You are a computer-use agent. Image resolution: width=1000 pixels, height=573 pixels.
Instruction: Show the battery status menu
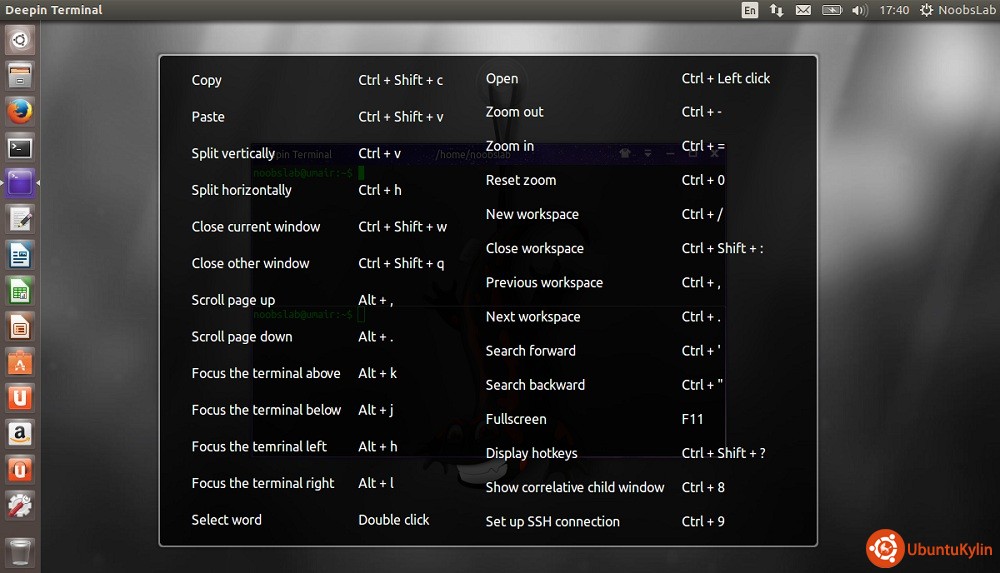831,10
